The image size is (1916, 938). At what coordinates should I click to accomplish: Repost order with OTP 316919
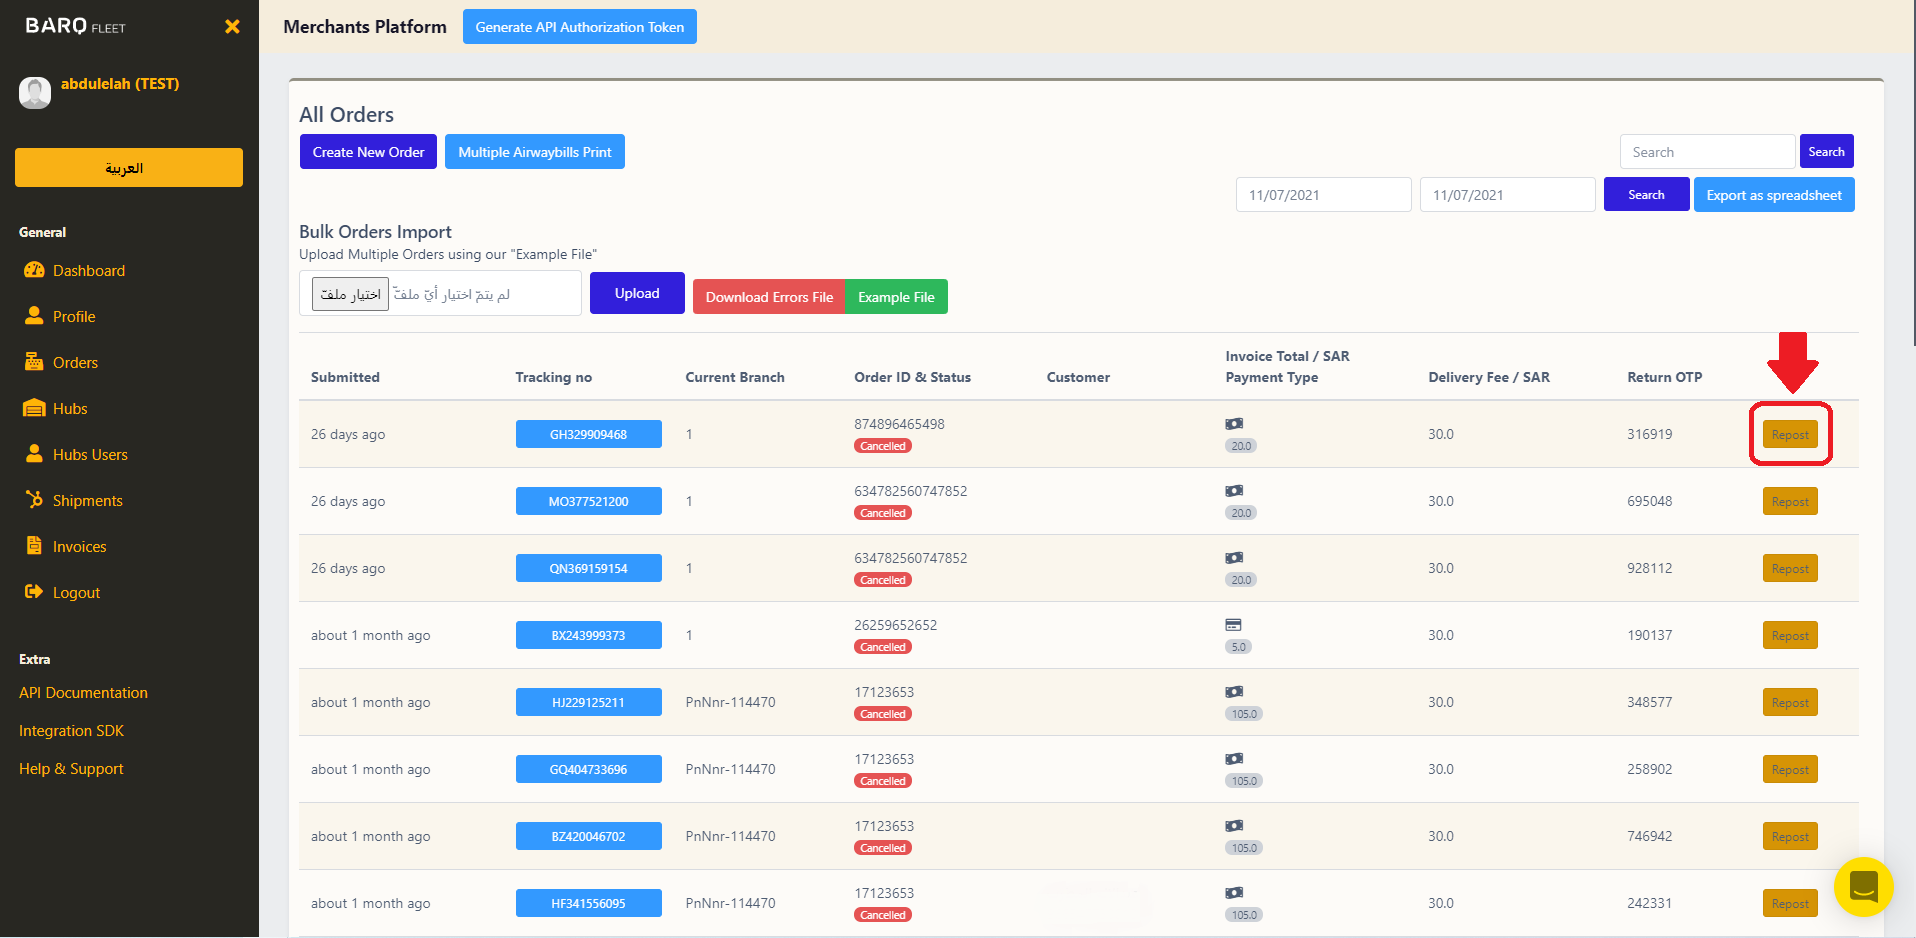pyautogui.click(x=1790, y=435)
